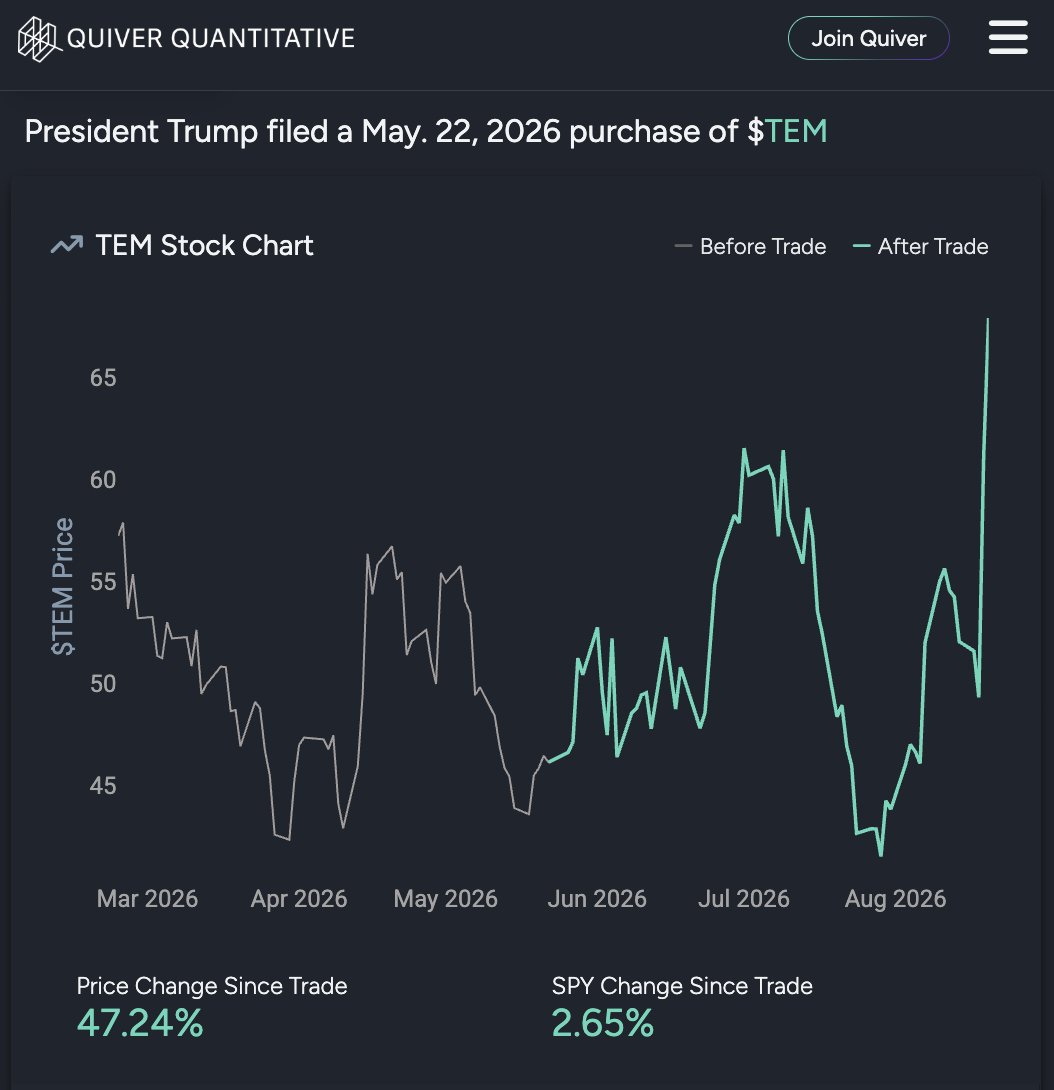1054x1090 pixels.
Task: Click the SPY Change Since Trade label
Action: pos(682,986)
